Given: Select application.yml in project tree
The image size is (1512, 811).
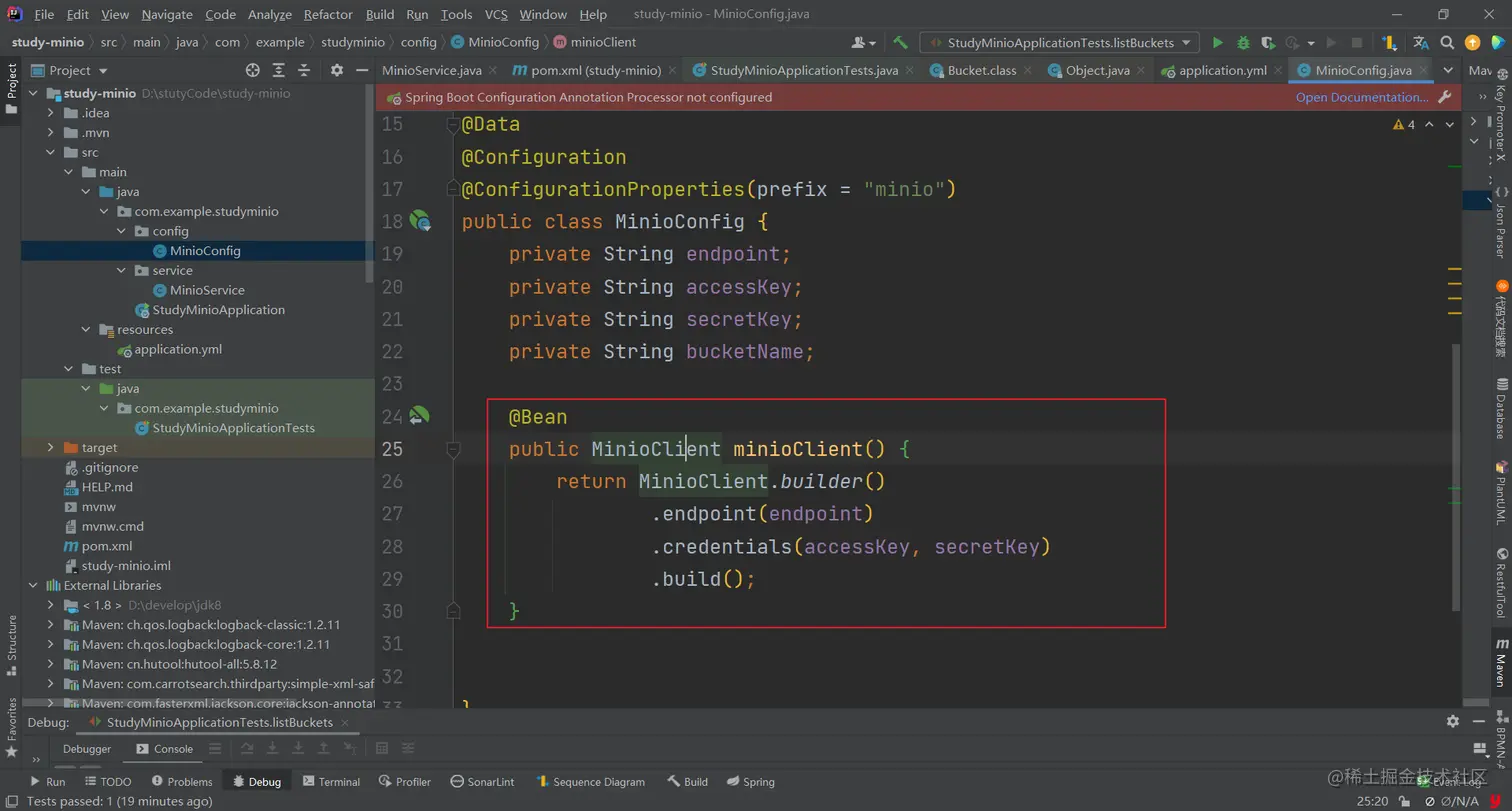Looking at the screenshot, I should [178, 350].
